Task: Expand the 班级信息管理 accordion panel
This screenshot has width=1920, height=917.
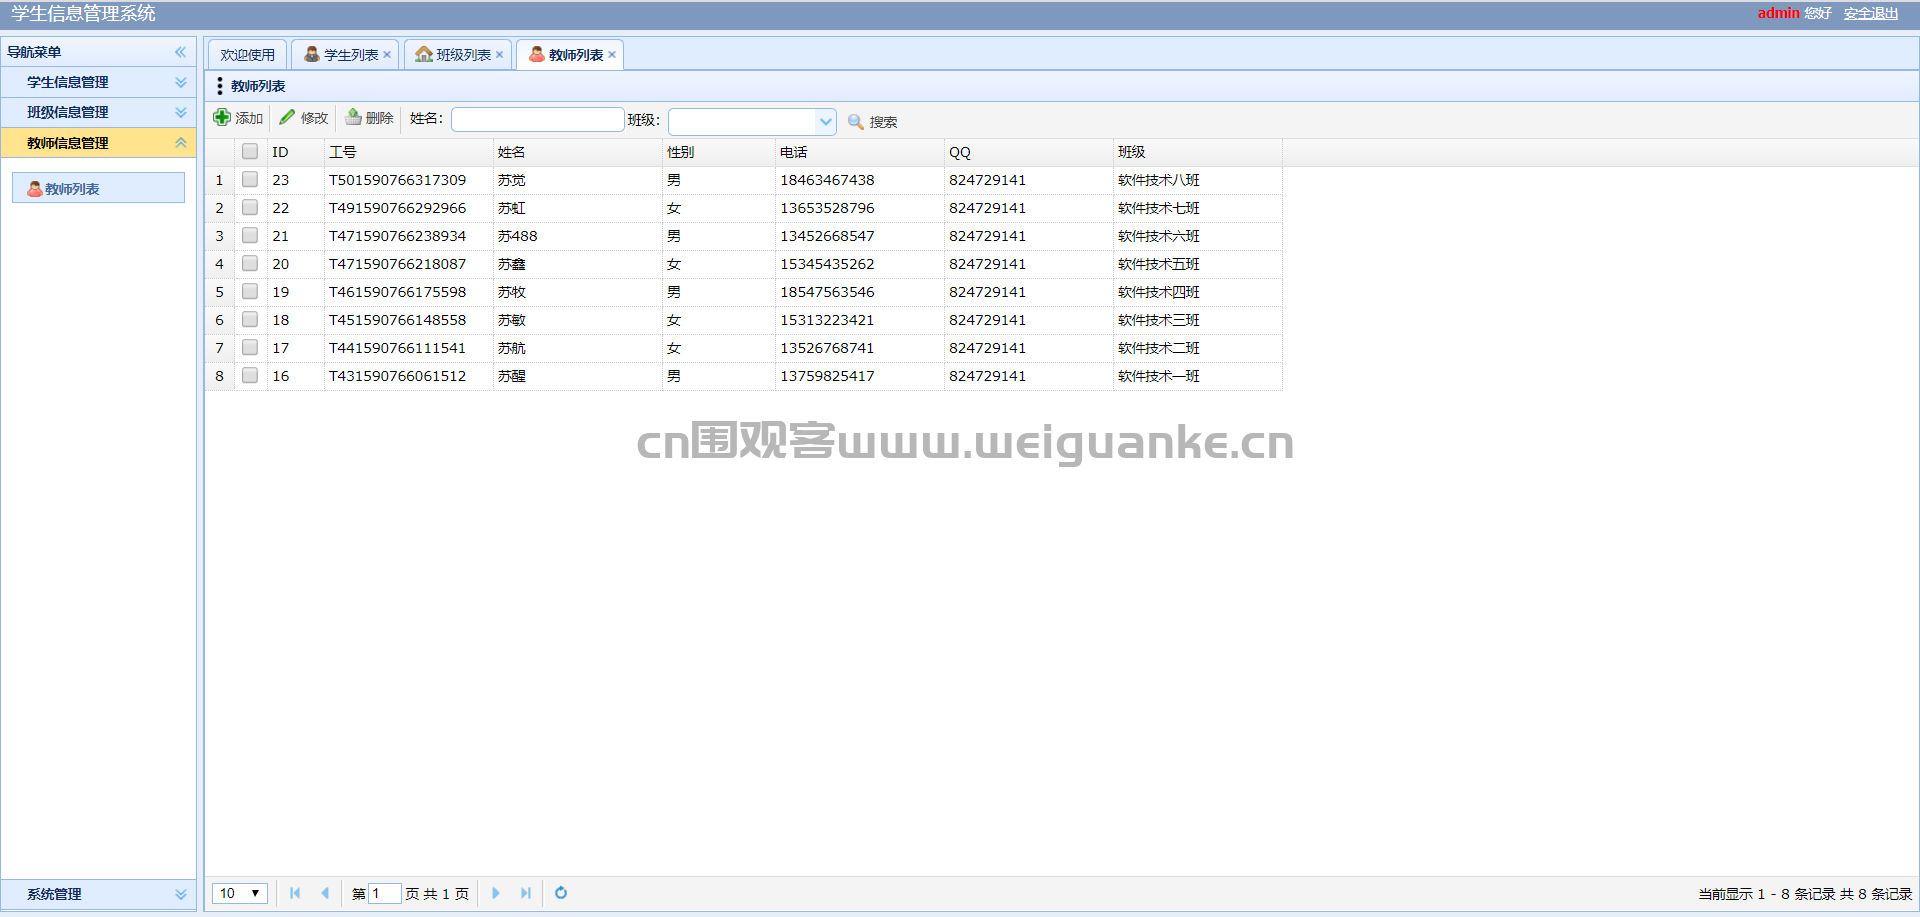Action: [x=98, y=112]
